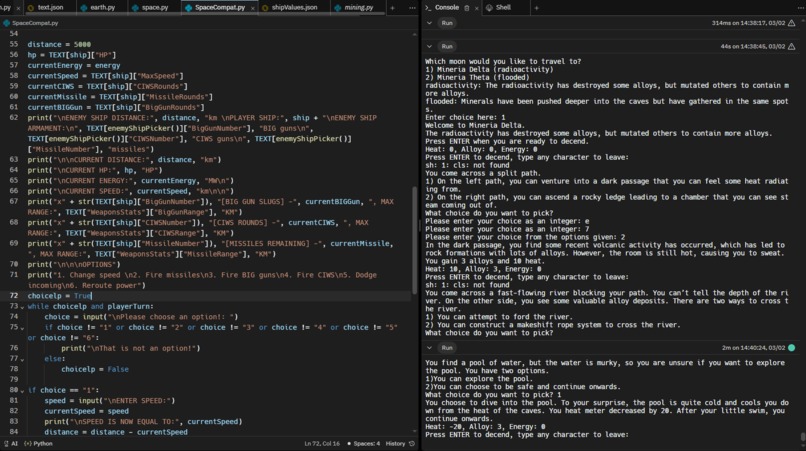This screenshot has width=806, height=451.
Task: Click the 314ms run timestamp text
Action: 748,23
